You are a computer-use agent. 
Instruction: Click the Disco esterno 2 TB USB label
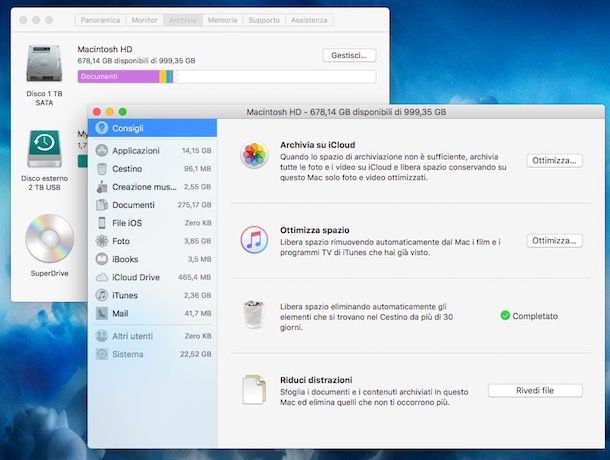coord(44,183)
